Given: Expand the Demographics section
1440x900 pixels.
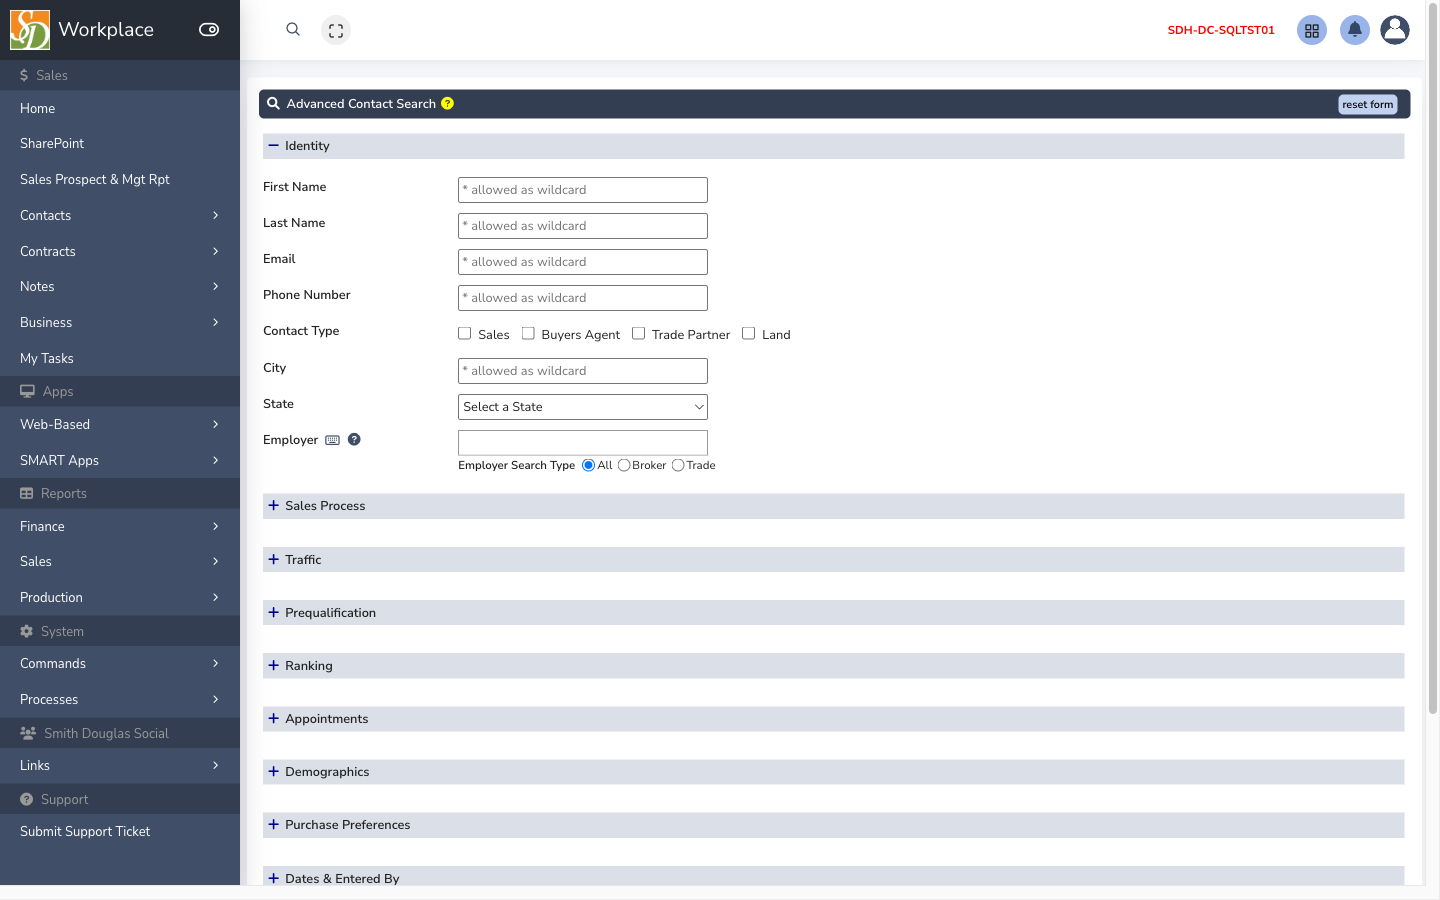Looking at the screenshot, I should (833, 772).
